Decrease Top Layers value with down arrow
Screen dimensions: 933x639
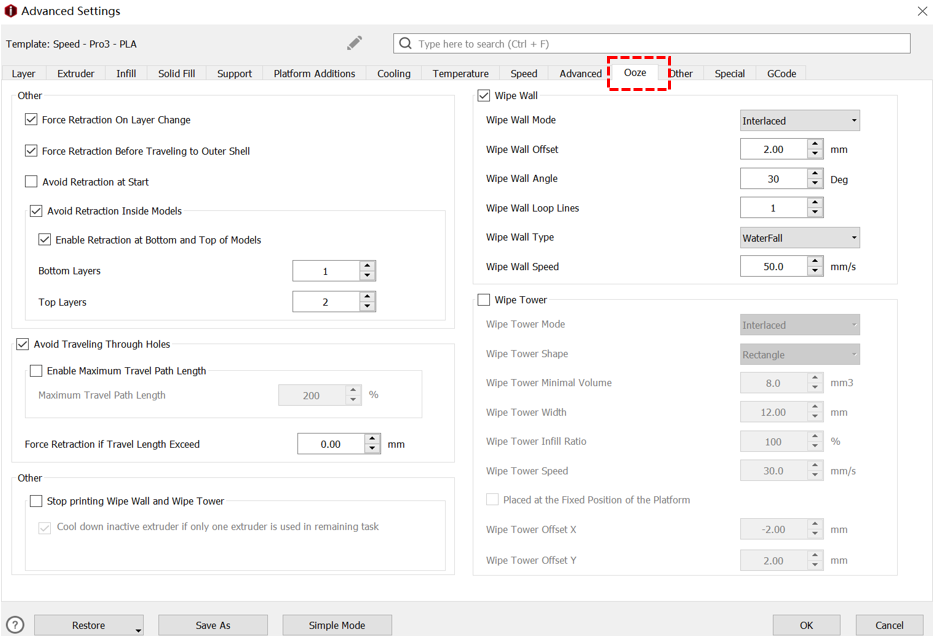pos(367,307)
